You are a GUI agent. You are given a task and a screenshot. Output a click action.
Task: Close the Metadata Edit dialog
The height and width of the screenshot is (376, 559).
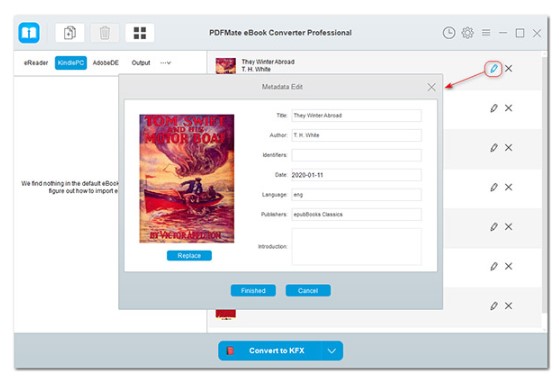[x=431, y=87]
